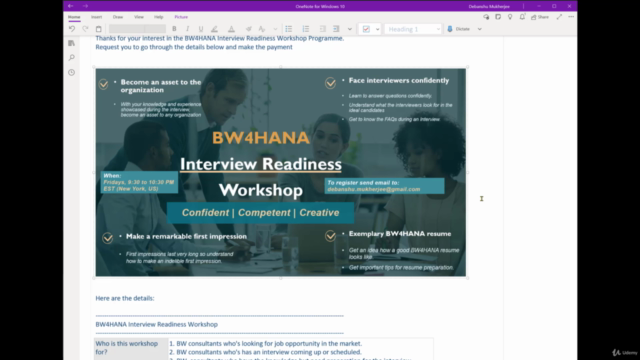Screen dimensions: 640x360
Task: Toggle Italic formatting
Action: pos(187,29)
